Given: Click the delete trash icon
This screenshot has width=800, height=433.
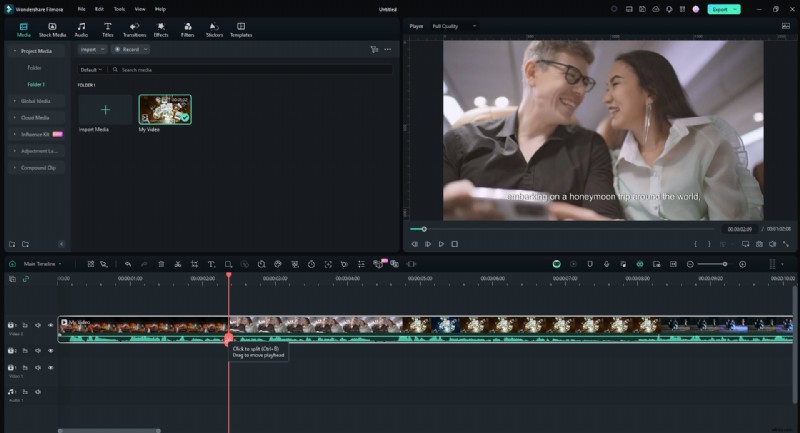Looking at the screenshot, I should point(161,264).
